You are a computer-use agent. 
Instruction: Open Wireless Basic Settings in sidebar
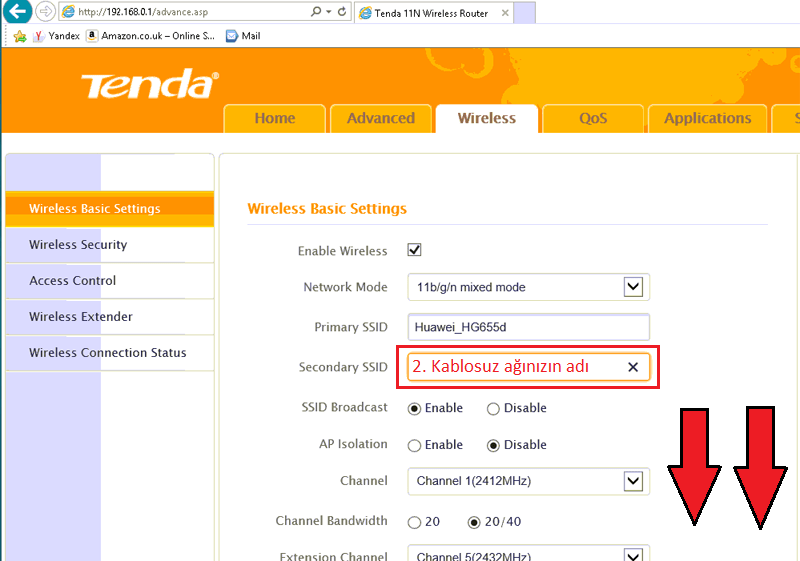tap(110, 209)
